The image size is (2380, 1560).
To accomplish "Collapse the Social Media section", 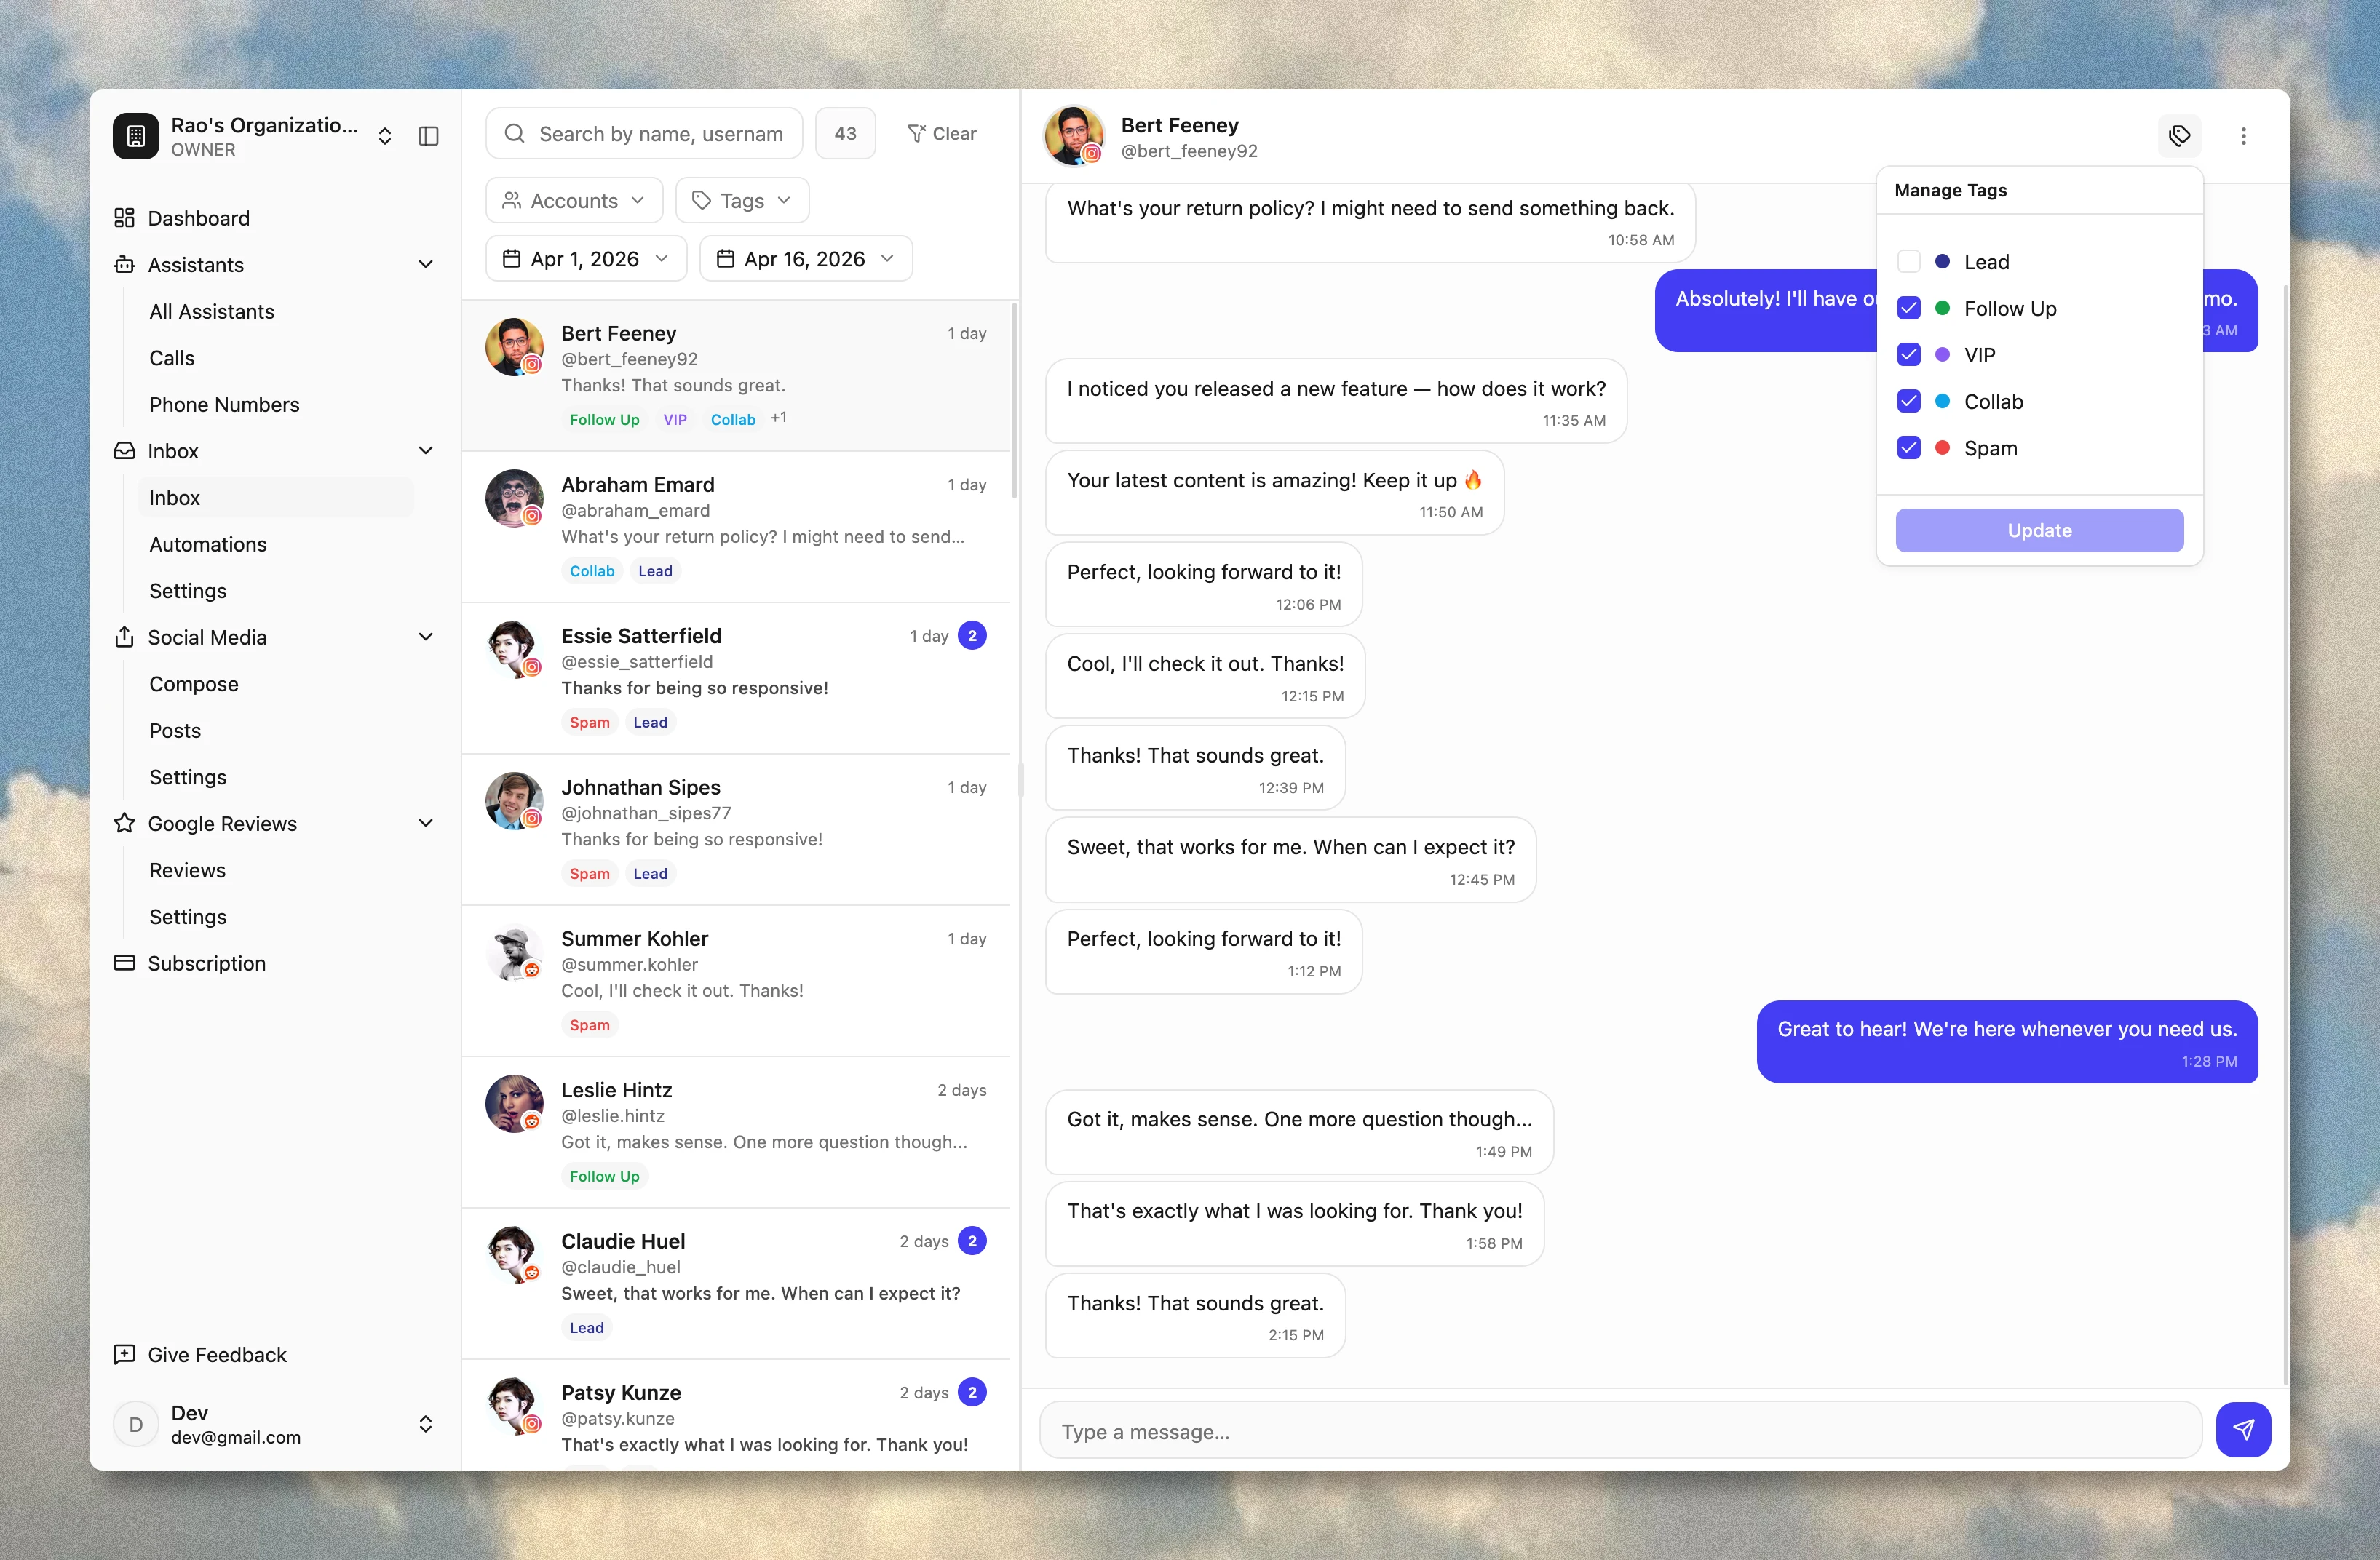I will [426, 637].
